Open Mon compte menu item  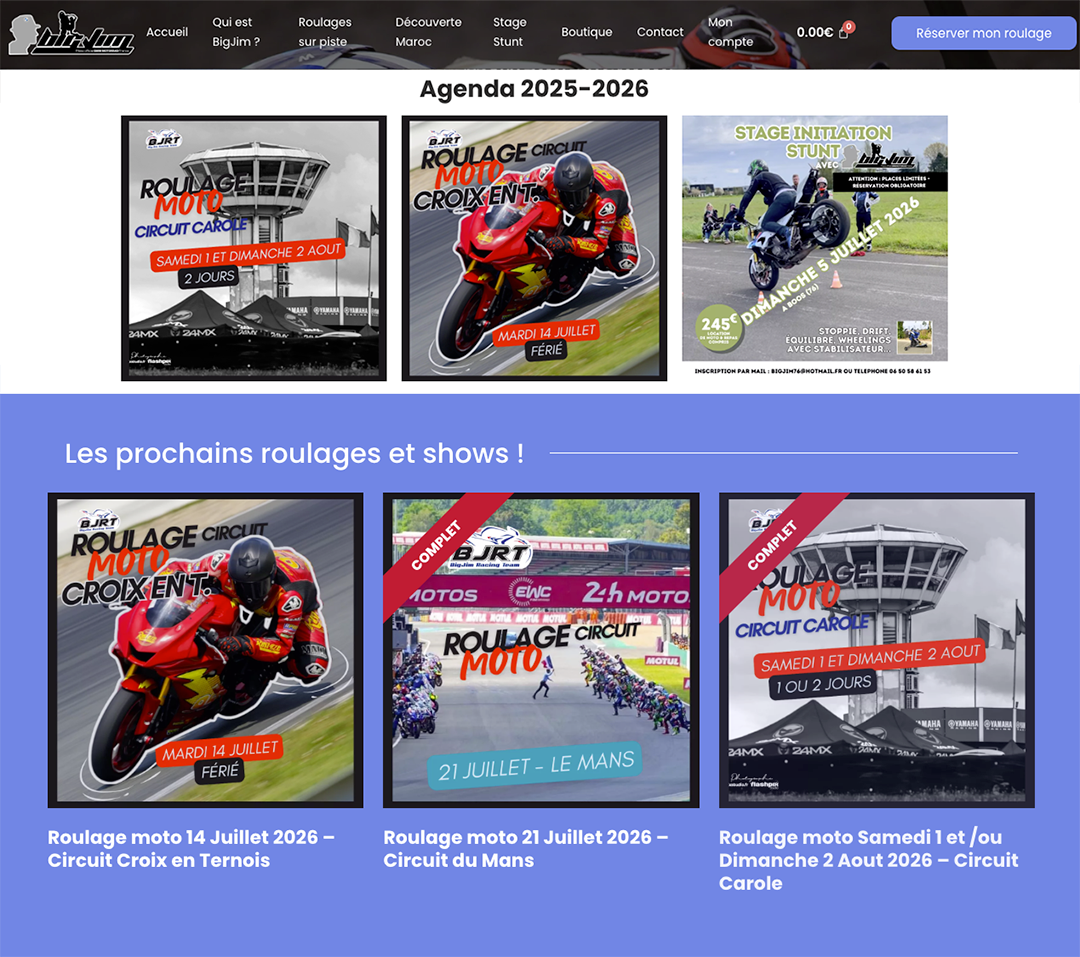click(730, 32)
